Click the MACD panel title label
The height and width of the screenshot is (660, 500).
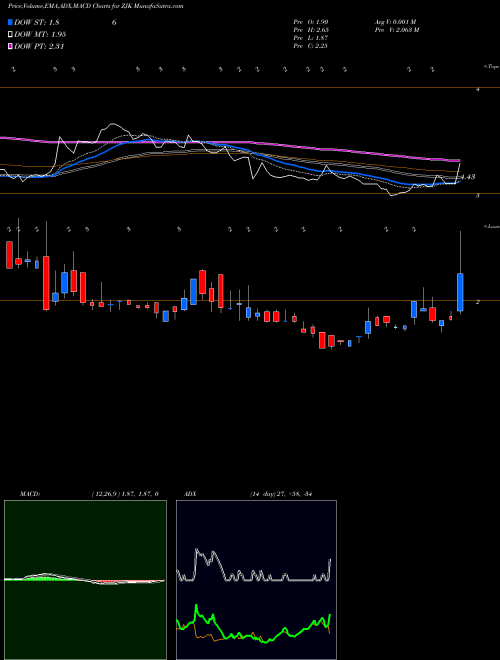pos(30,494)
